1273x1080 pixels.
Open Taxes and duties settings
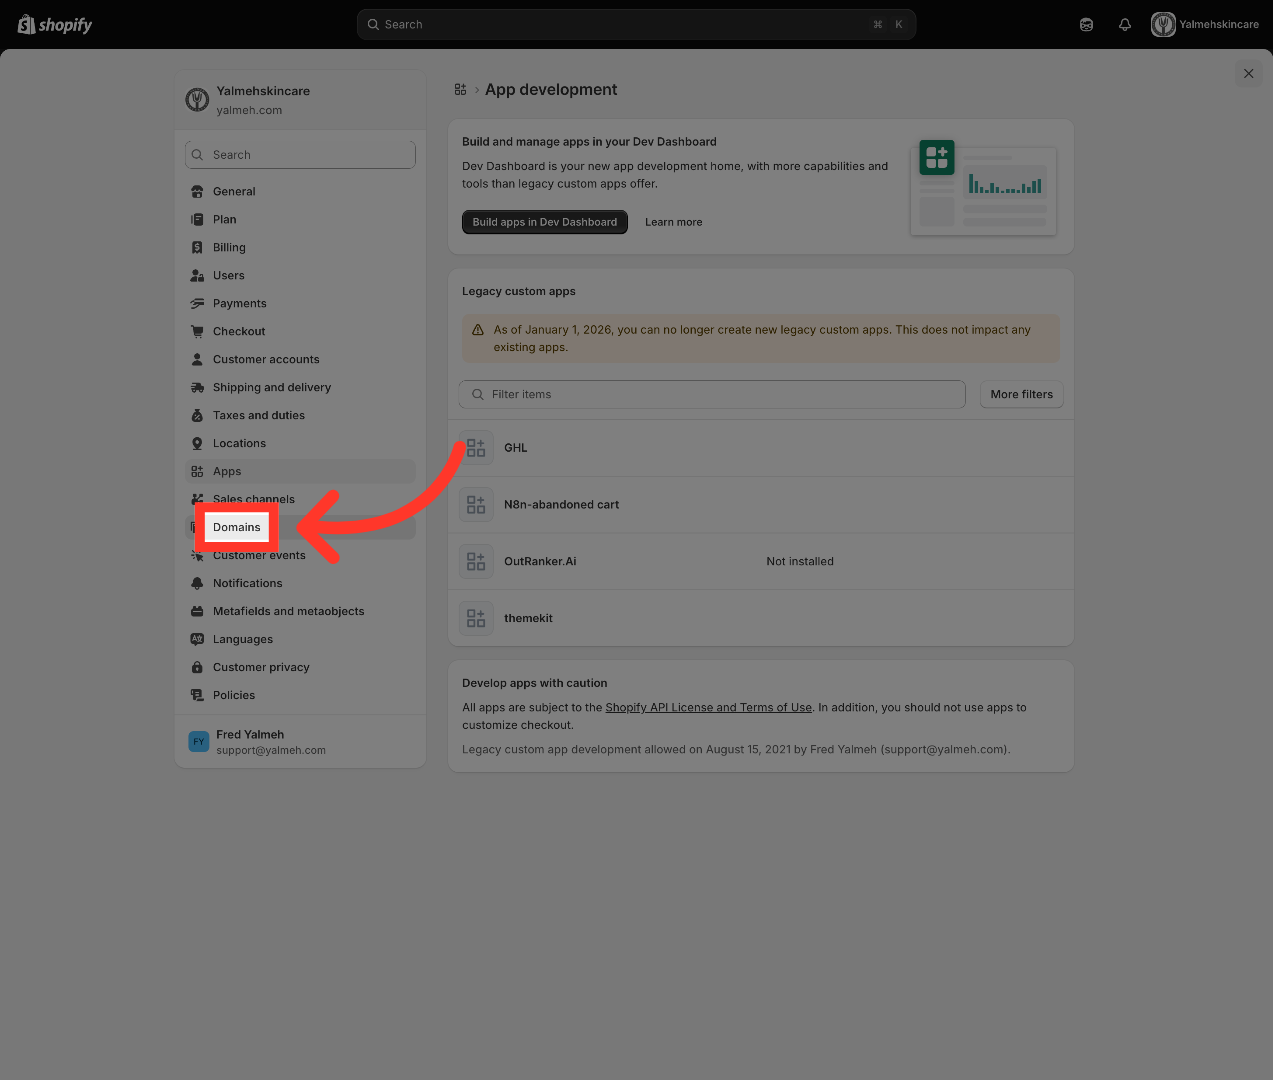click(300, 415)
